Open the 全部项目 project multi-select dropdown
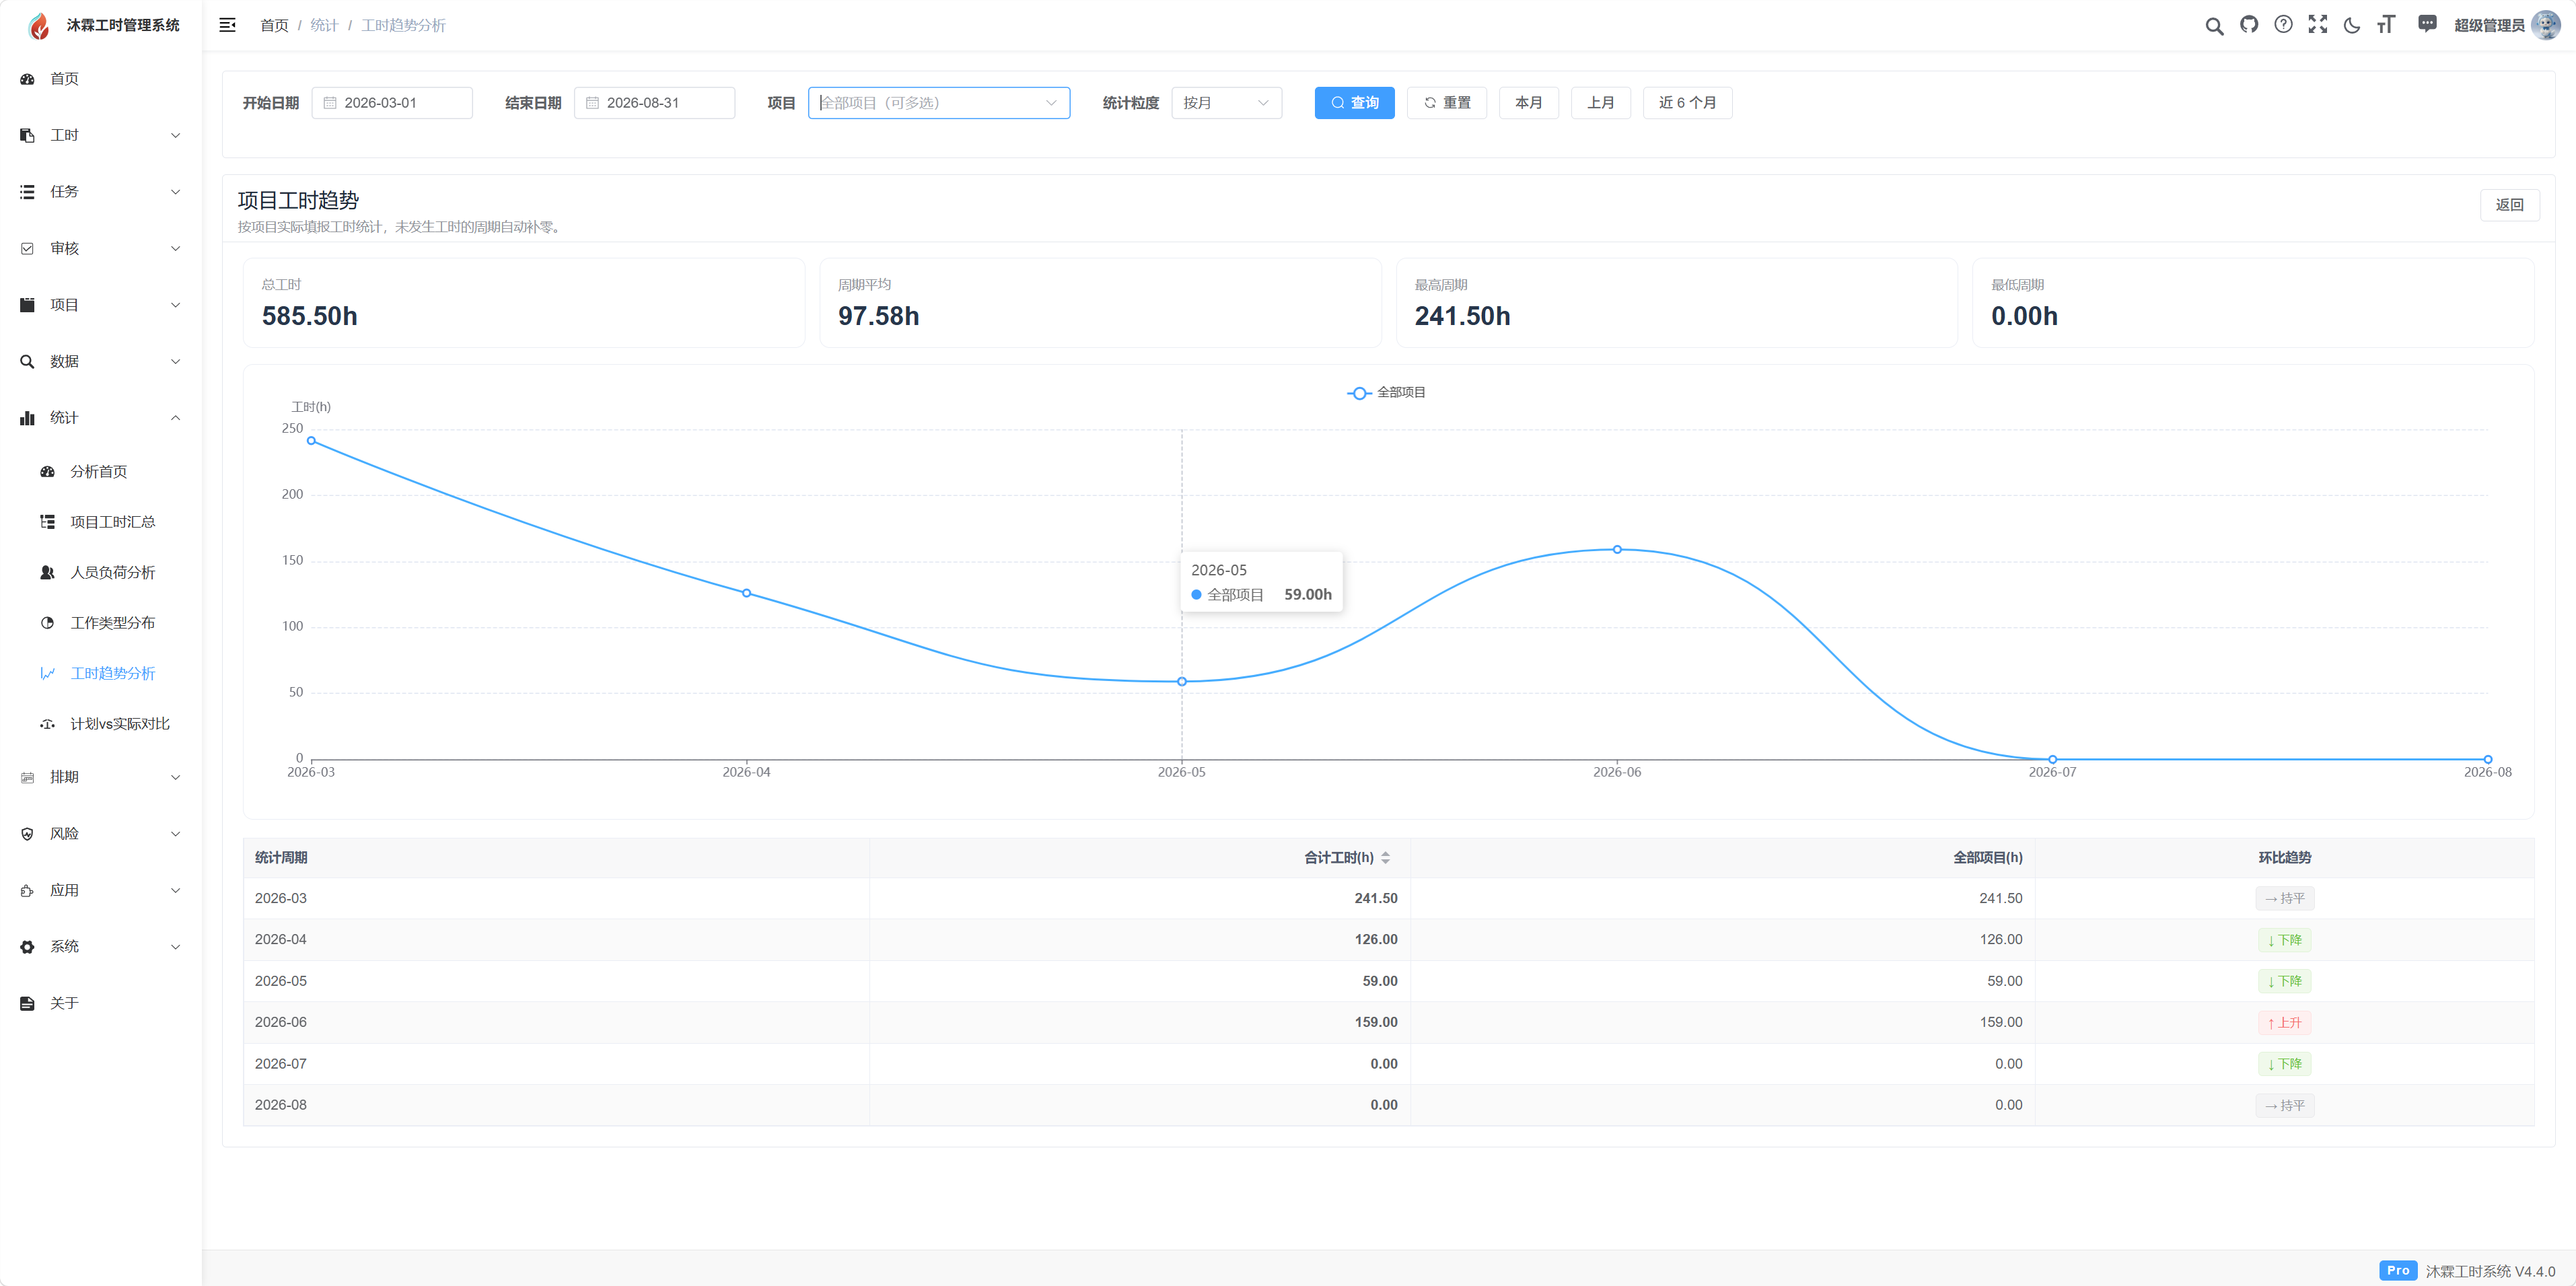Viewport: 2576px width, 1286px height. 938,103
